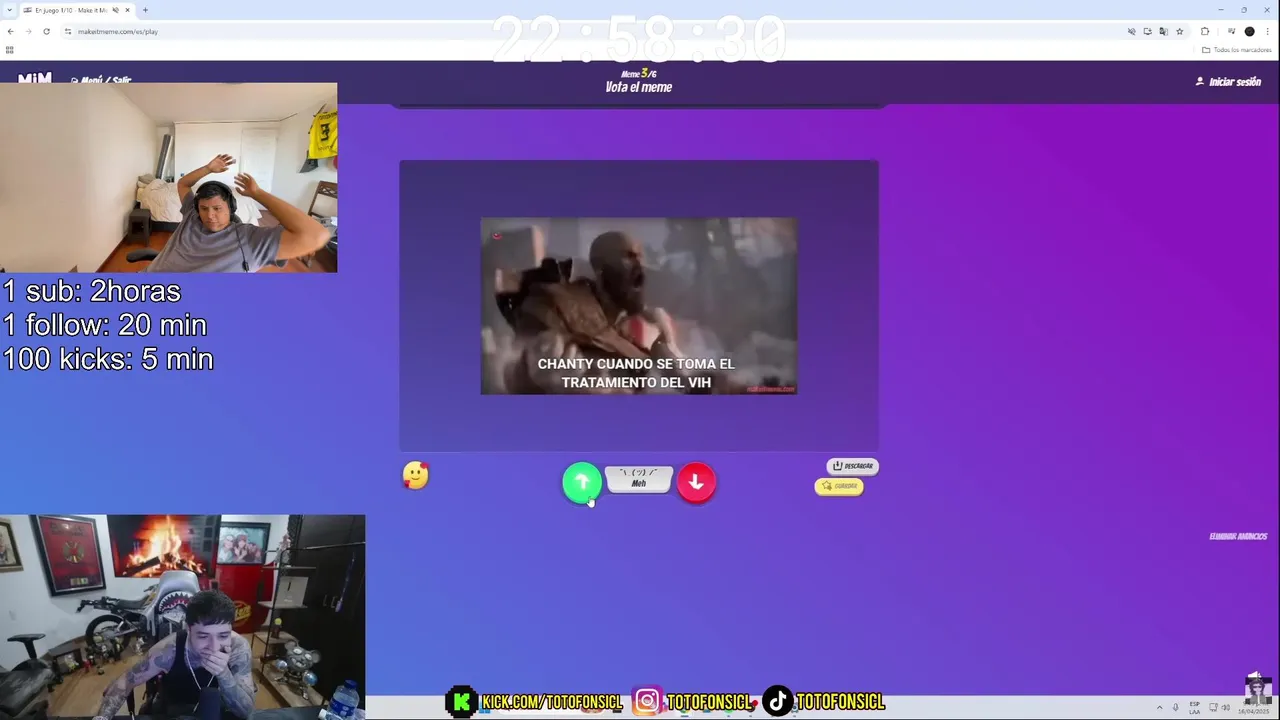
Task: Expand the tab search dropdown
Action: tap(9, 10)
